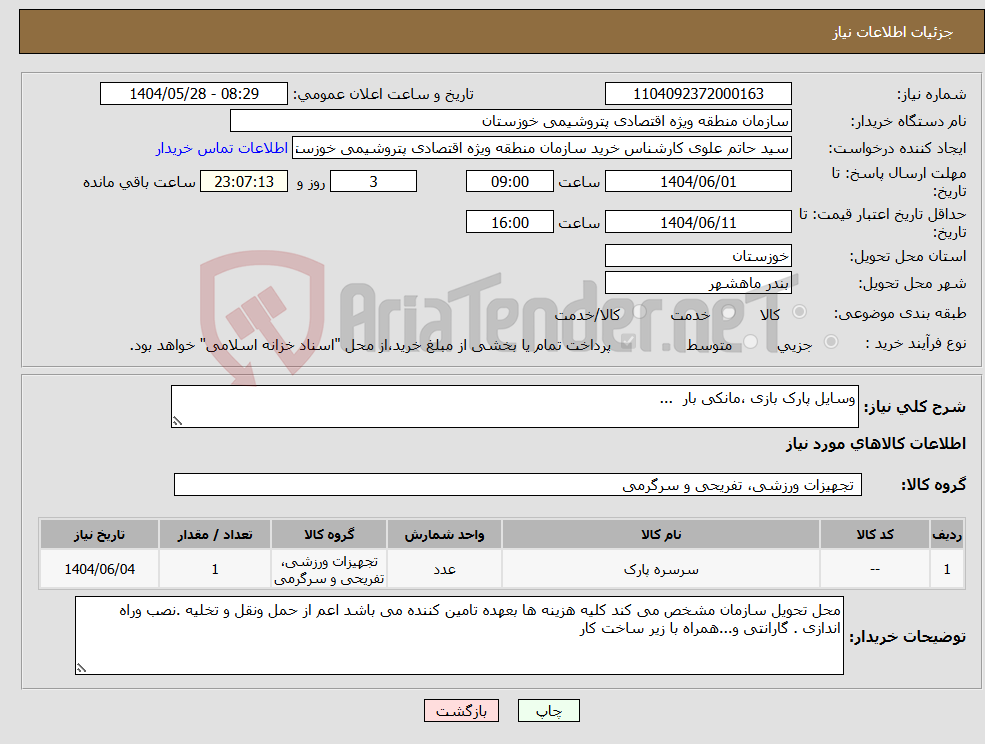
Task: Click the time field showing 16:00
Action: (x=508, y=221)
